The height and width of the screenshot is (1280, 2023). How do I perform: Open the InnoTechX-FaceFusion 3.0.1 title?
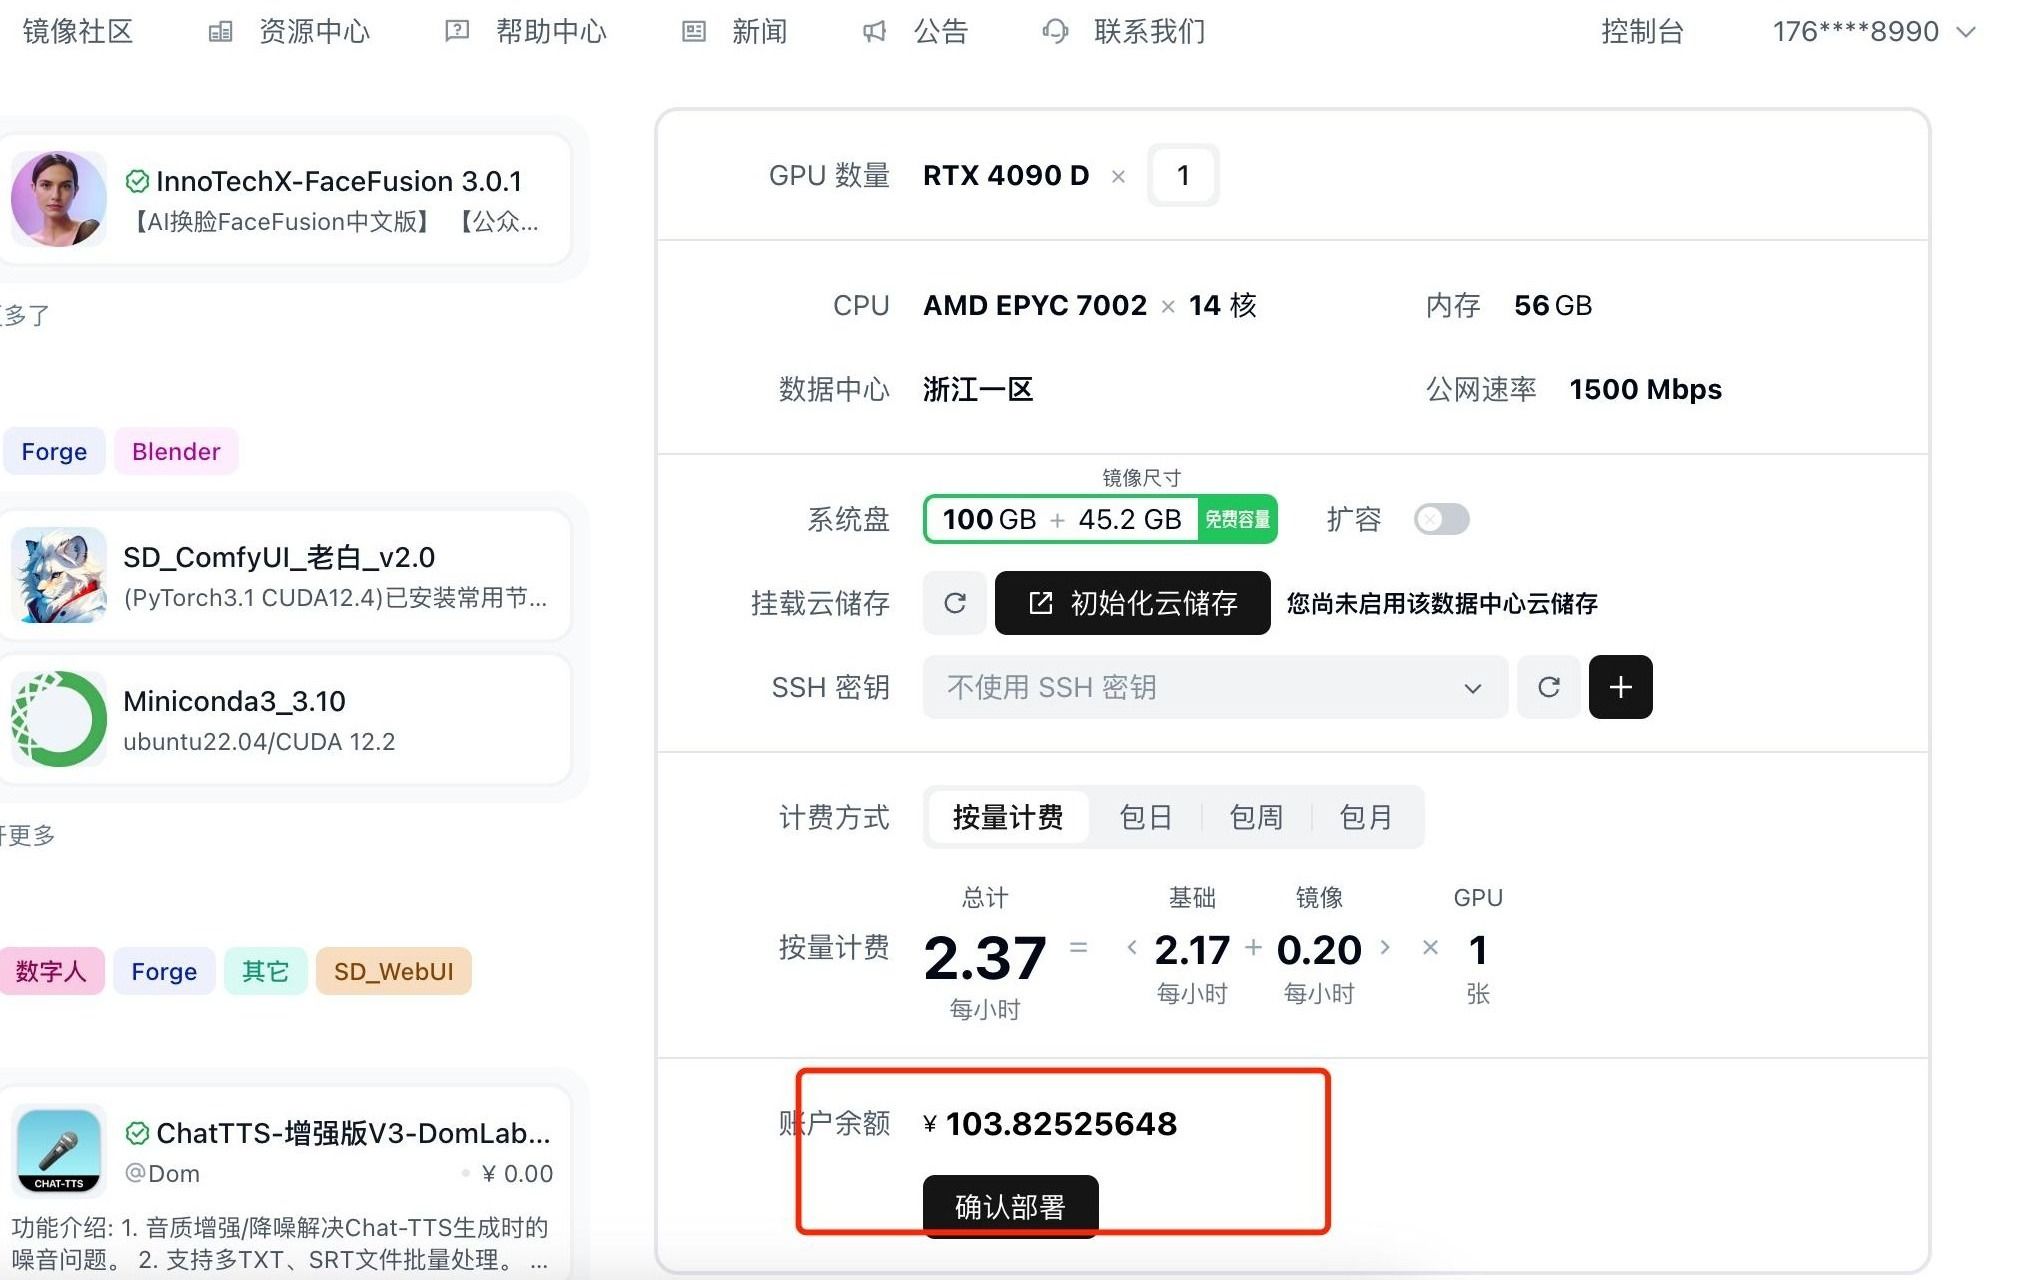339,181
